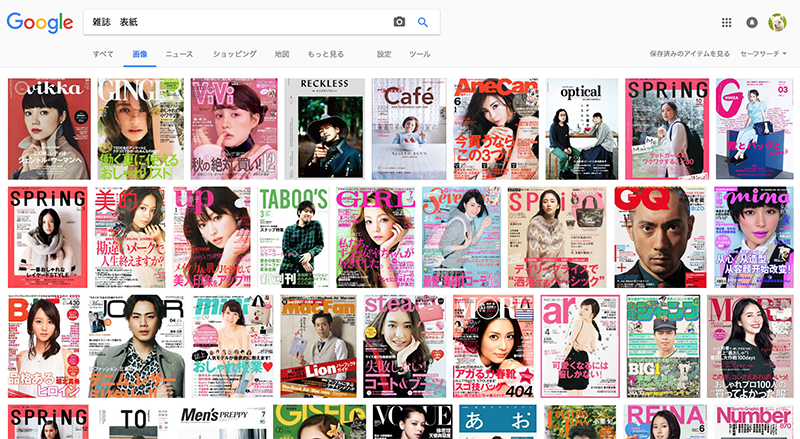This screenshot has height=439, width=800.
Task: Open the 美的 magazine cover thumbnail
Action: 130,237
